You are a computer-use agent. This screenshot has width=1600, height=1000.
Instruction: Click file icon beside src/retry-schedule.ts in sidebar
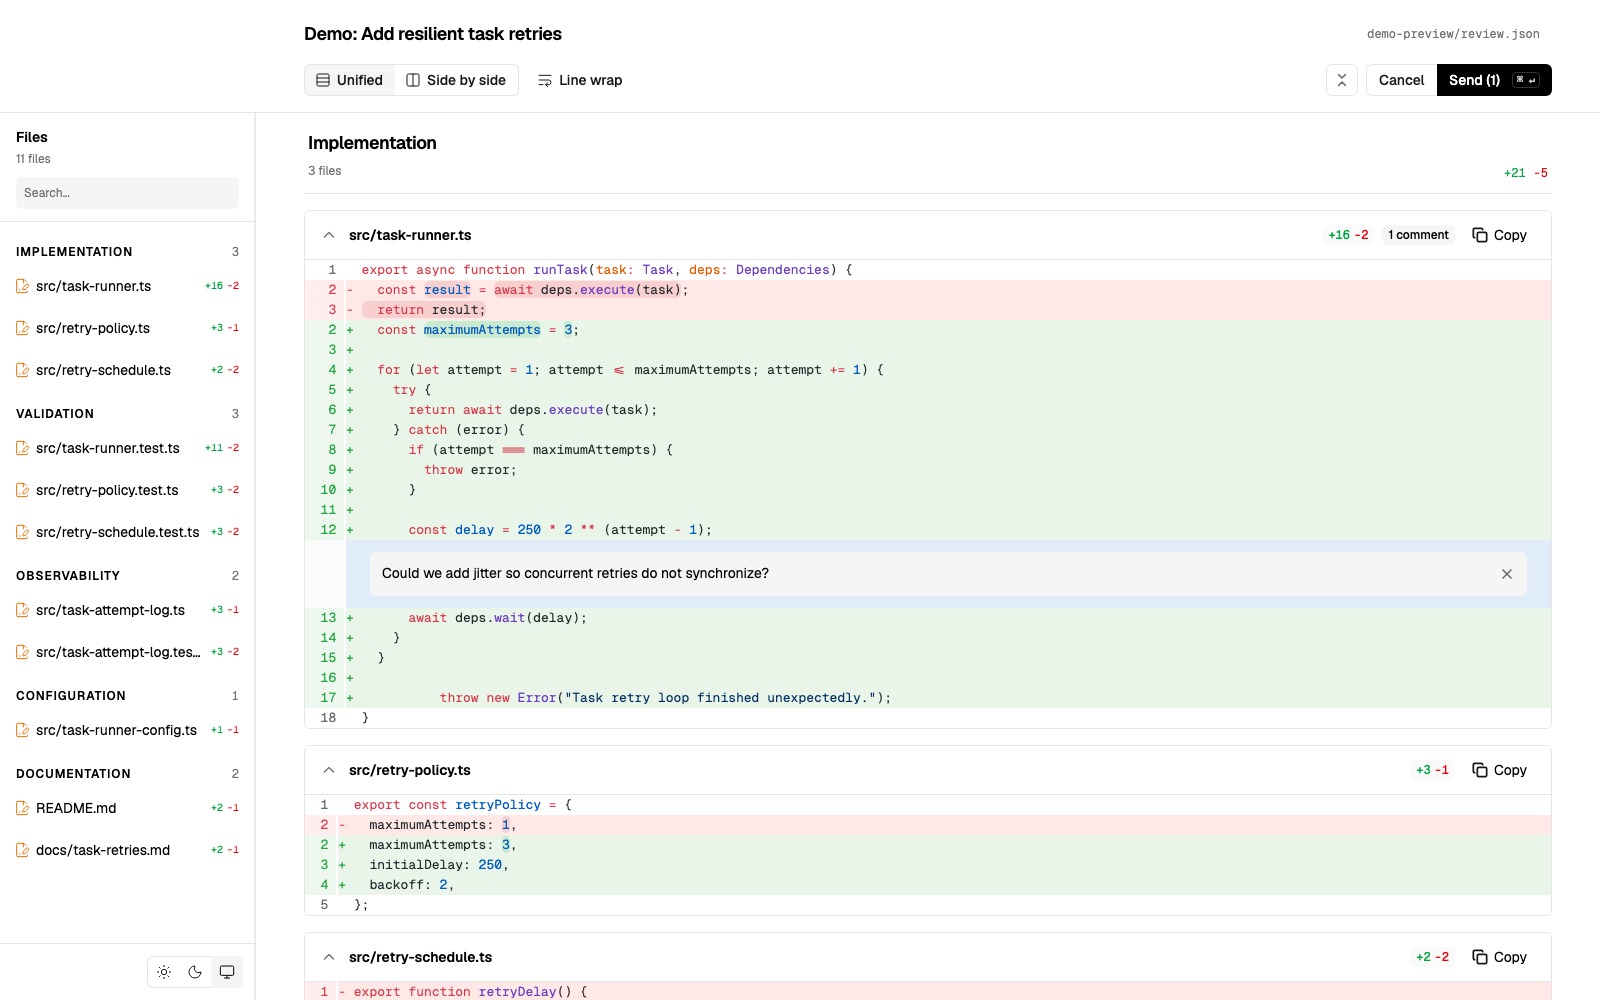coord(23,370)
